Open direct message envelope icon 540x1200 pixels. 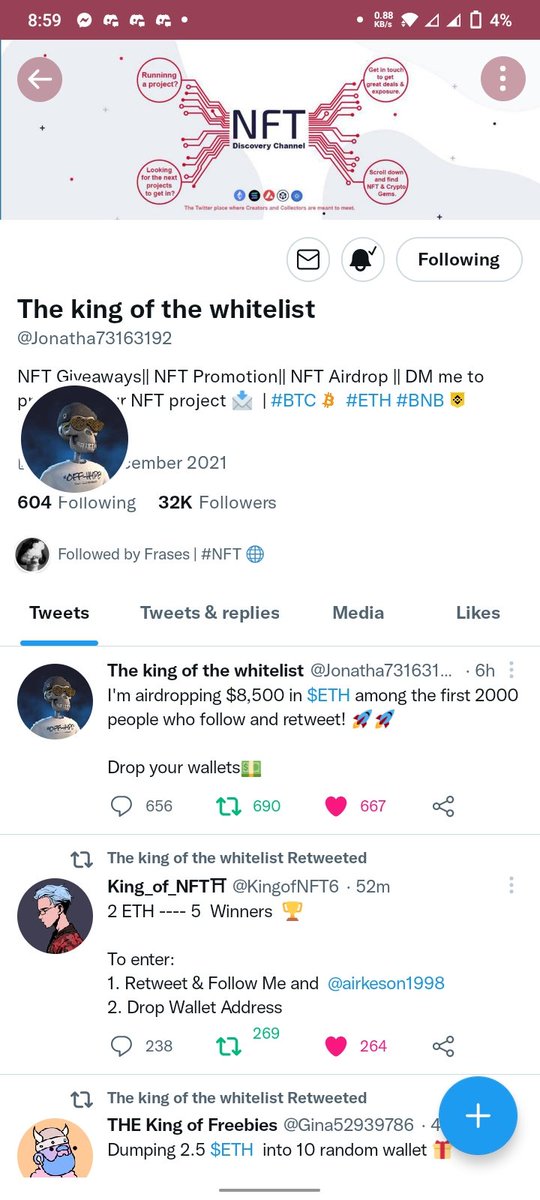308,260
